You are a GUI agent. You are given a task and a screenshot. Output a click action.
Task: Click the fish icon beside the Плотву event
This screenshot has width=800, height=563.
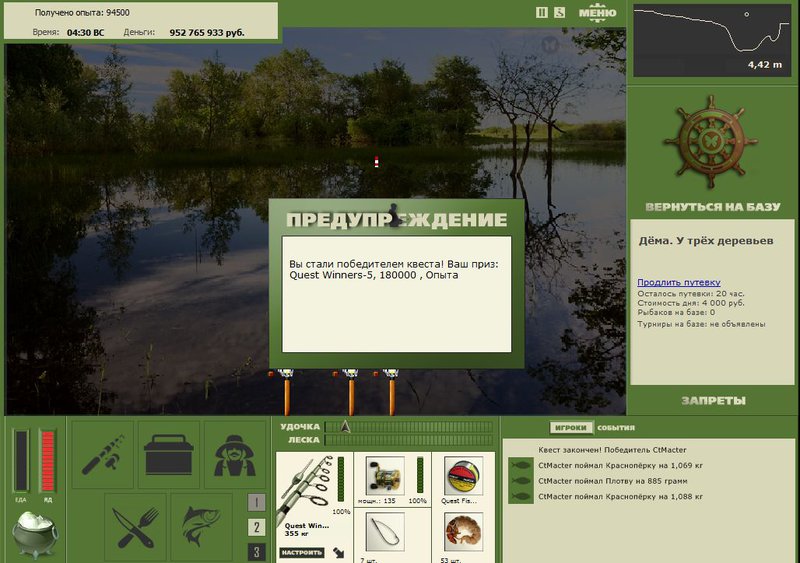(x=520, y=481)
